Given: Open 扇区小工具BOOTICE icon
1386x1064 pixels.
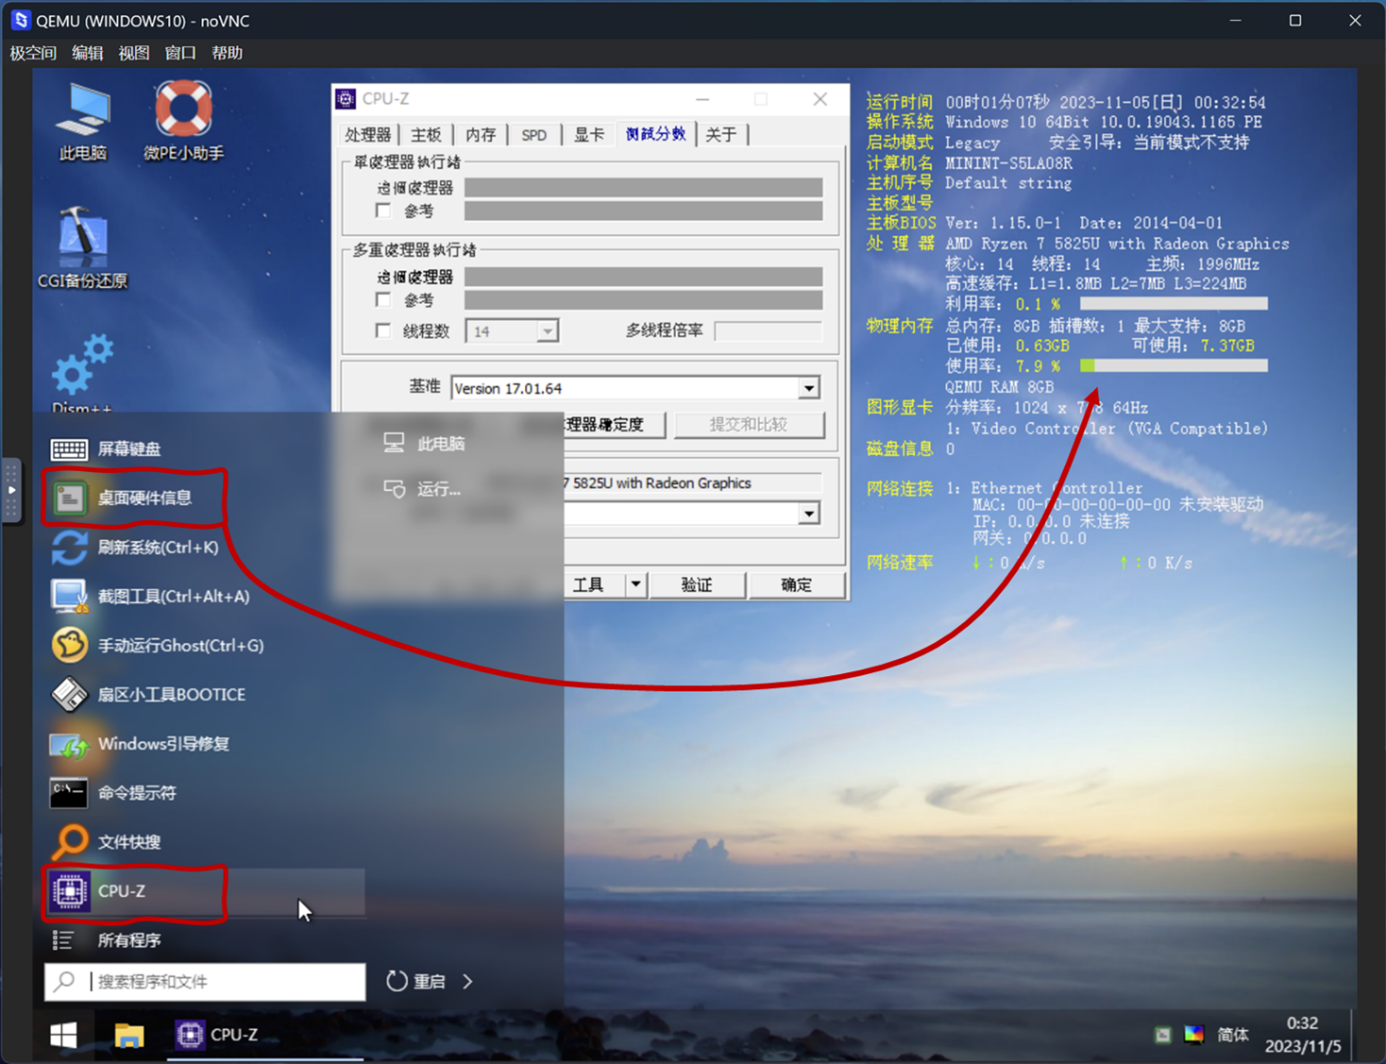Looking at the screenshot, I should 69,694.
